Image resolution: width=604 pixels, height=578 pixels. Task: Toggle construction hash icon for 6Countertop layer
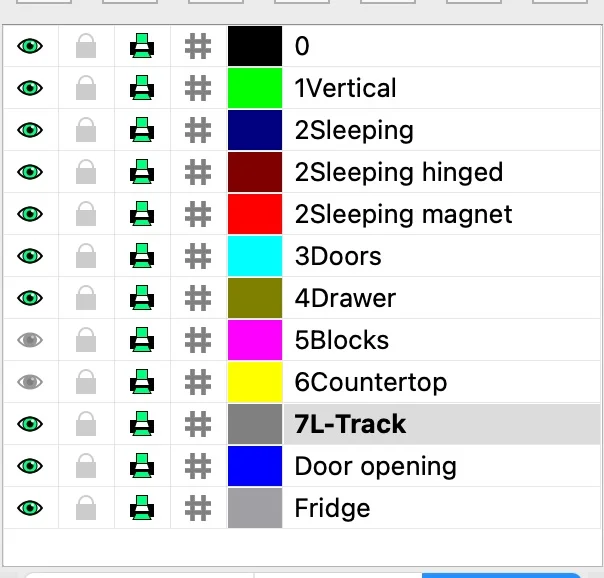[199, 383]
